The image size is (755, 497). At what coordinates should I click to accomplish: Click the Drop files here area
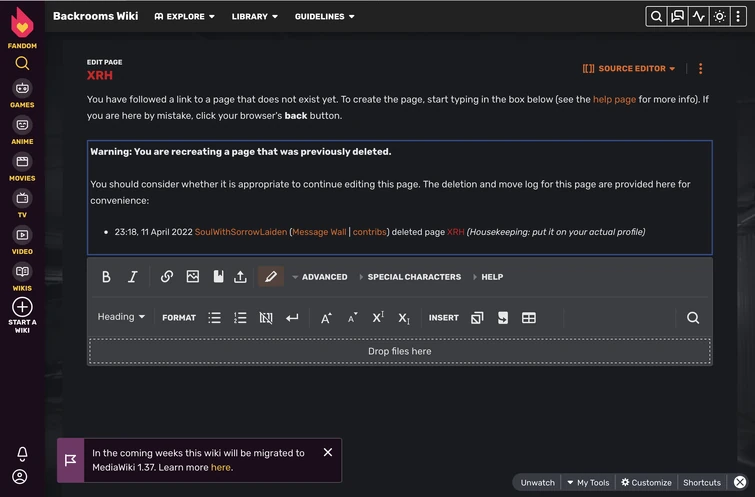coord(400,351)
